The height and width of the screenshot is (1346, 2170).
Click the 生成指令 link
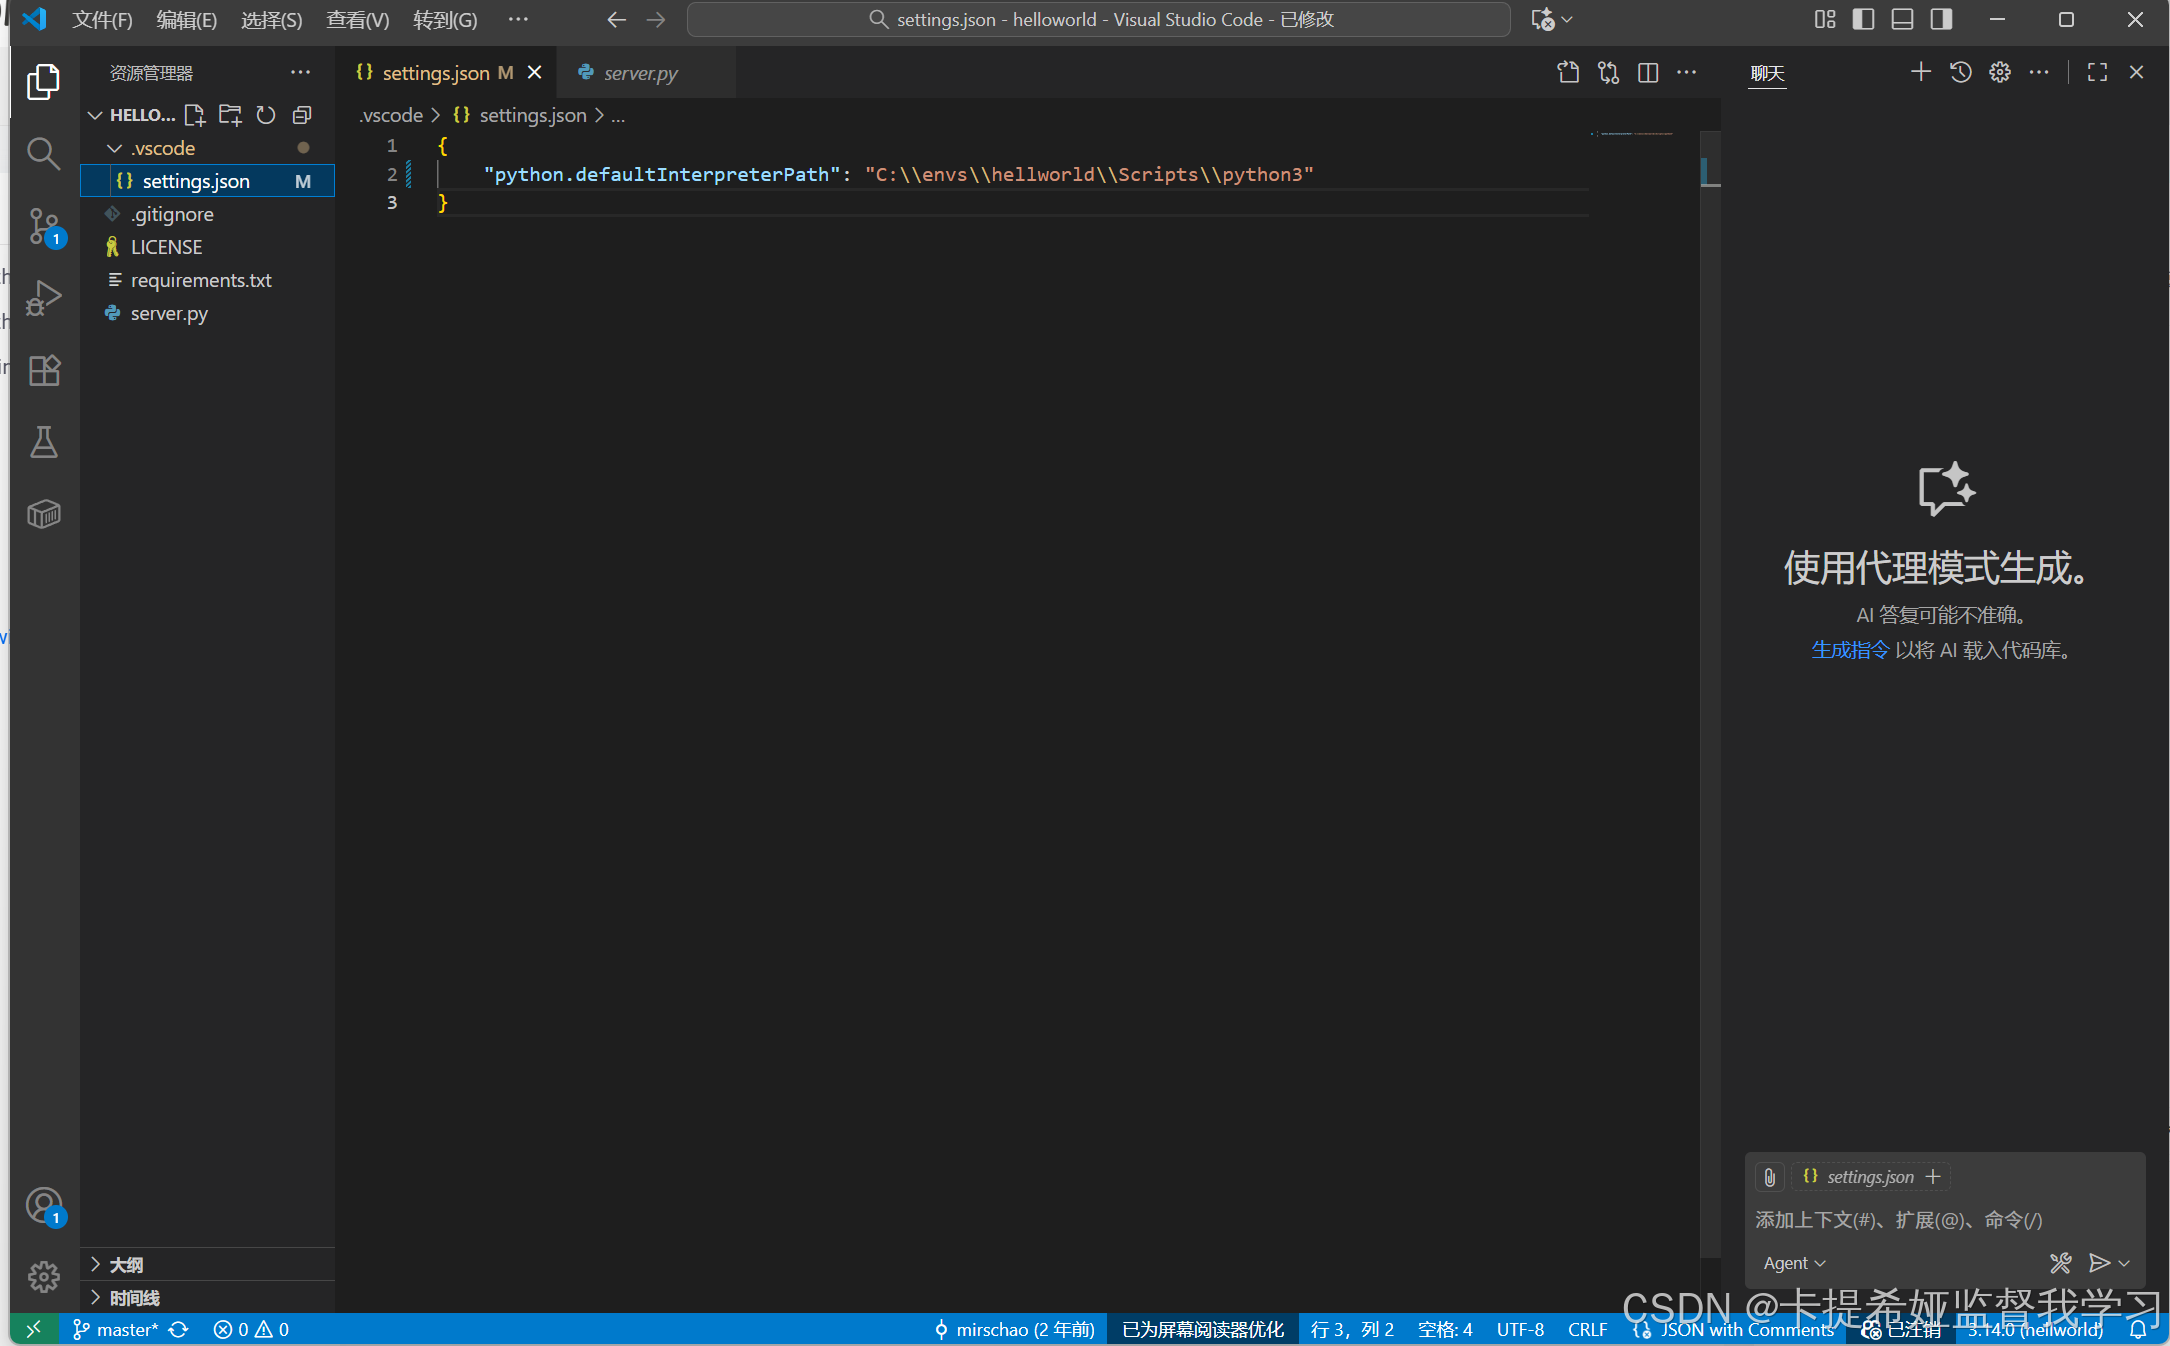(x=1849, y=650)
